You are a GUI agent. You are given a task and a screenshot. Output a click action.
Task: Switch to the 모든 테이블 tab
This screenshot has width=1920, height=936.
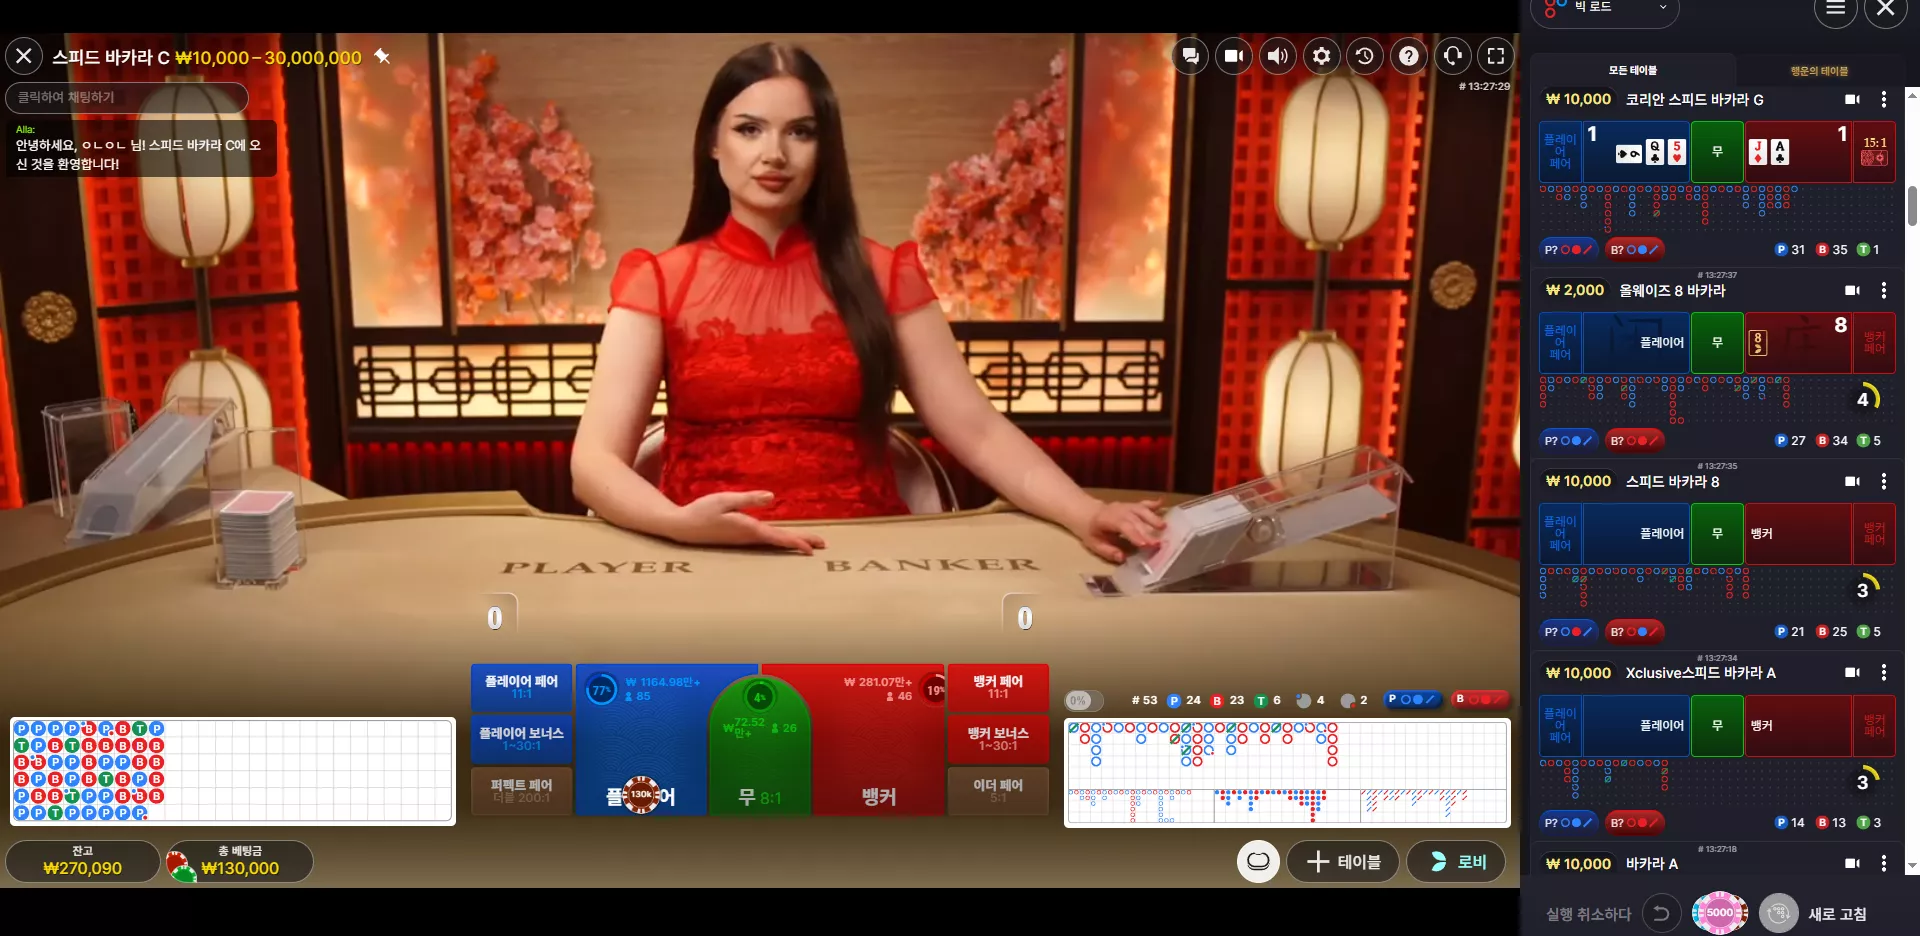[x=1632, y=70]
